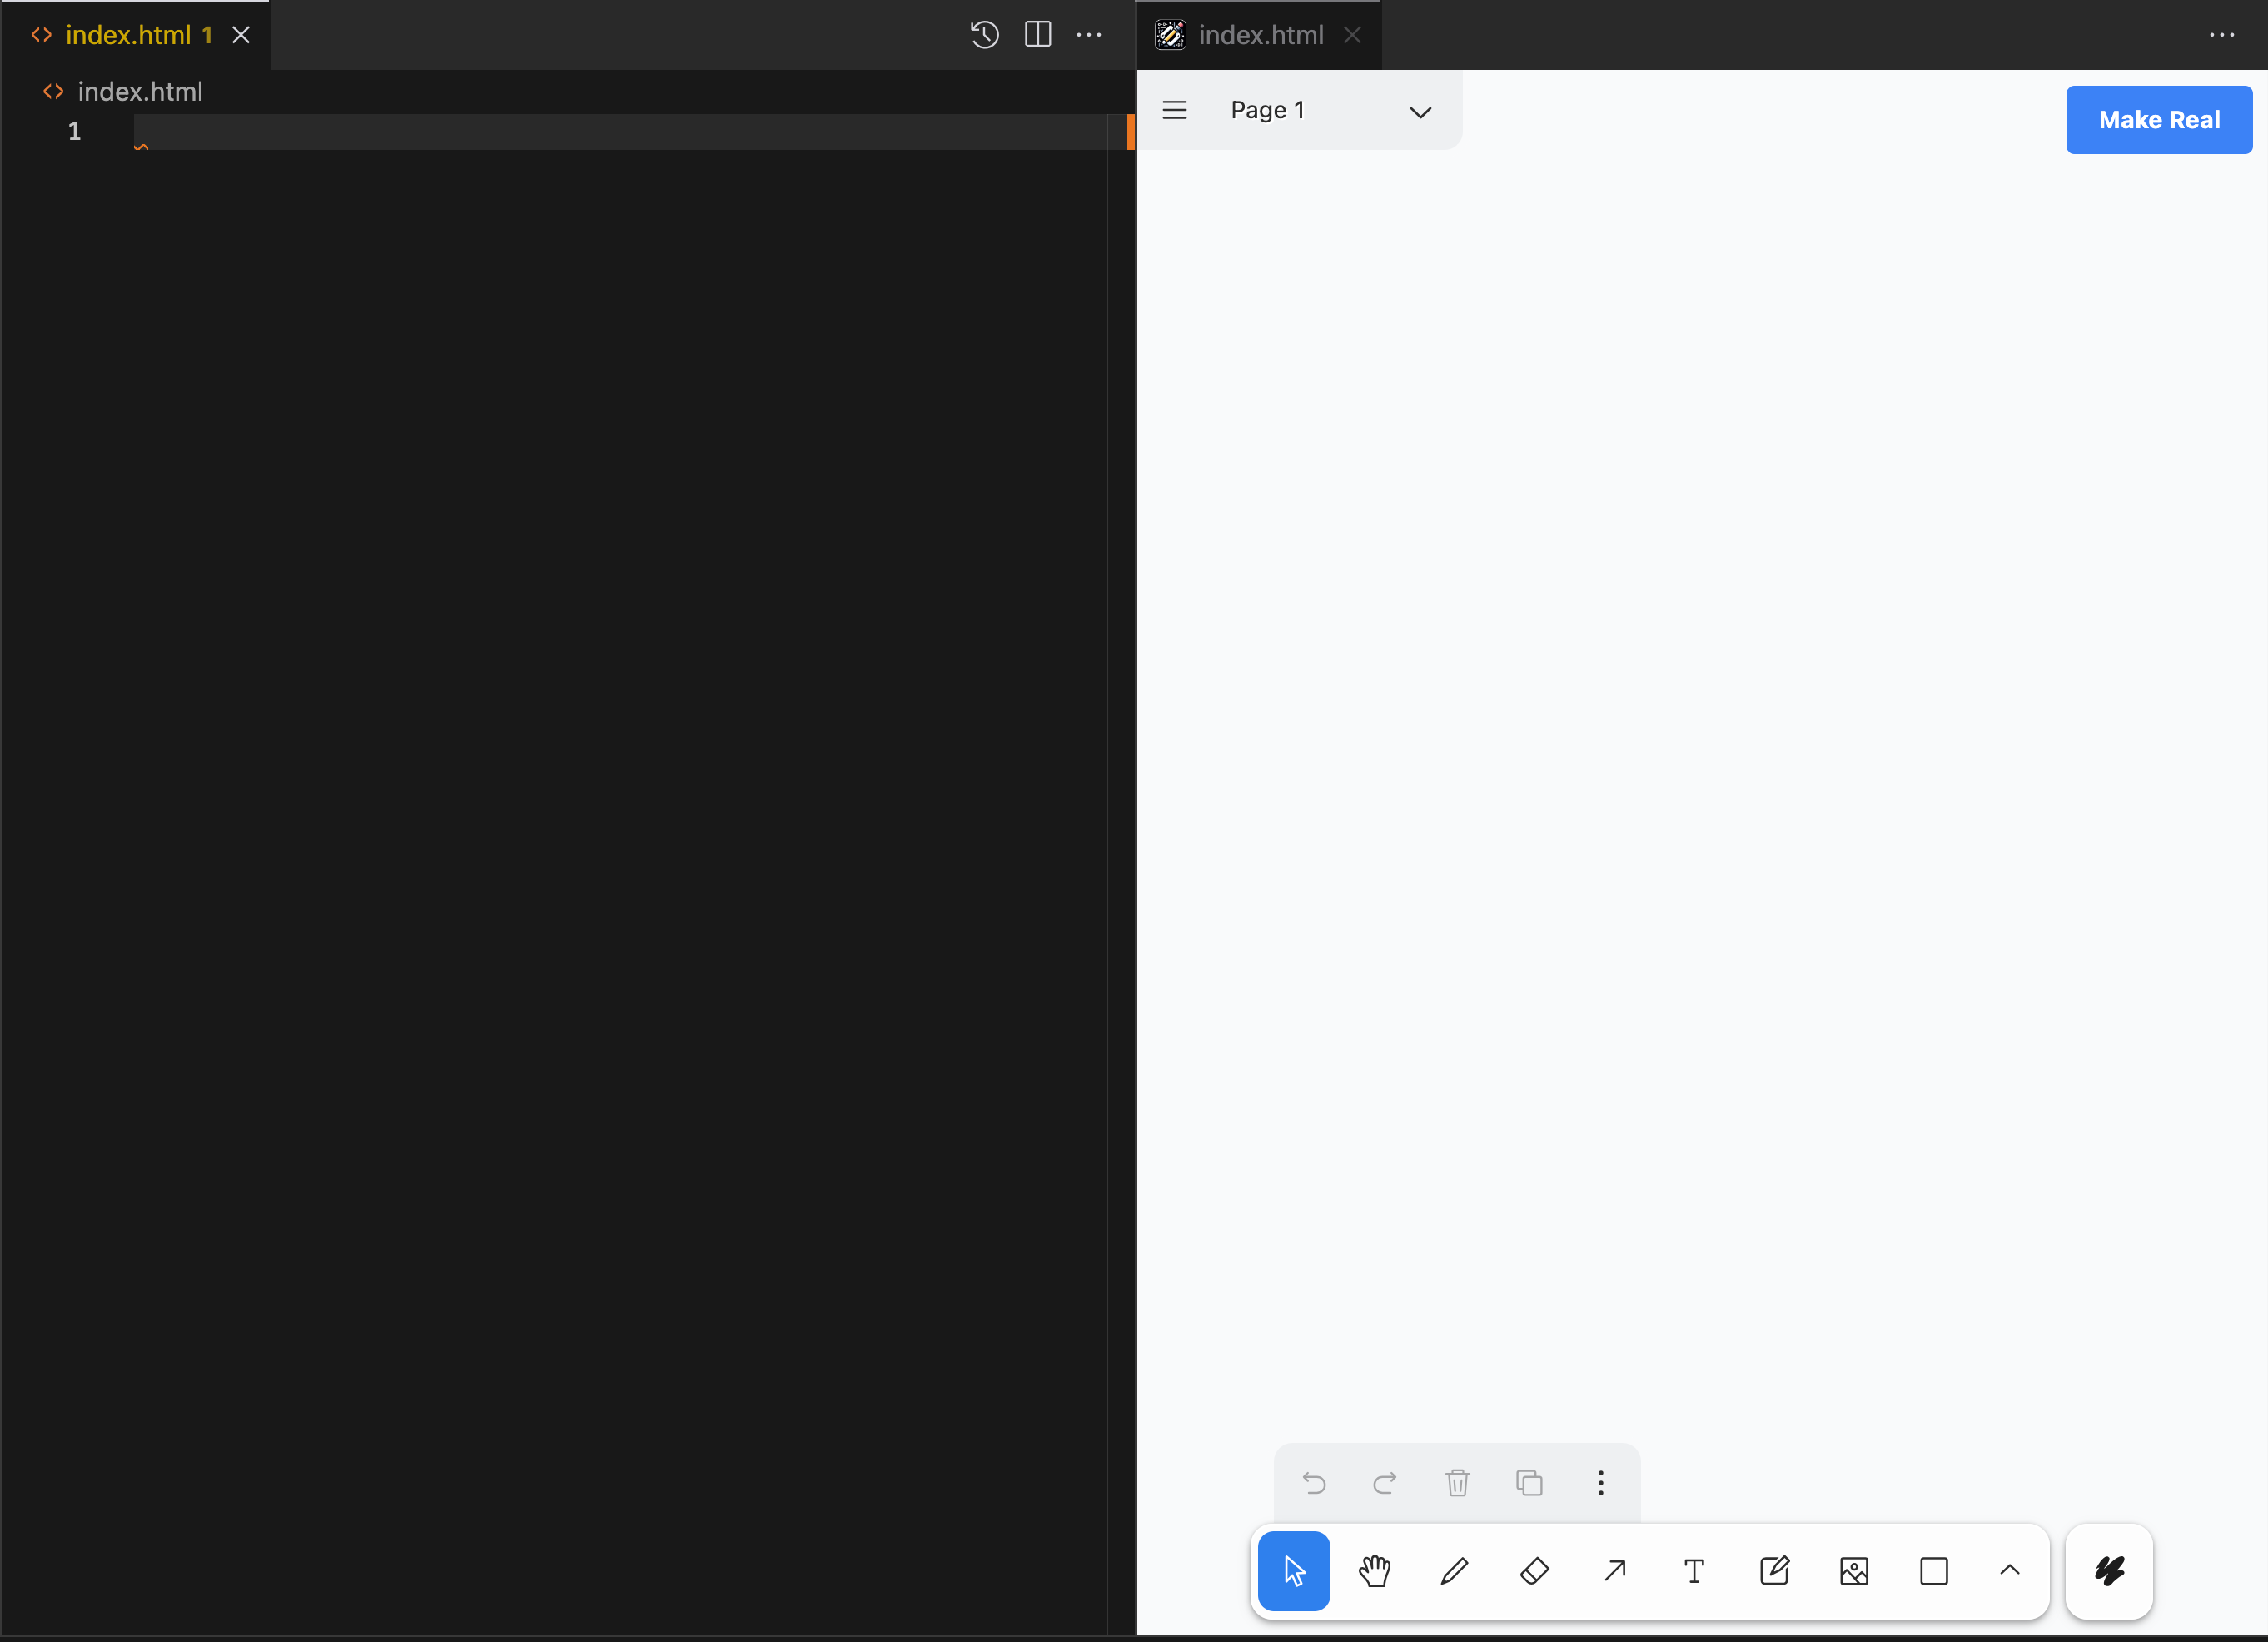Image resolution: width=2268 pixels, height=1642 pixels.
Task: Open more actions vertical dots menu
Action: point(1600,1483)
